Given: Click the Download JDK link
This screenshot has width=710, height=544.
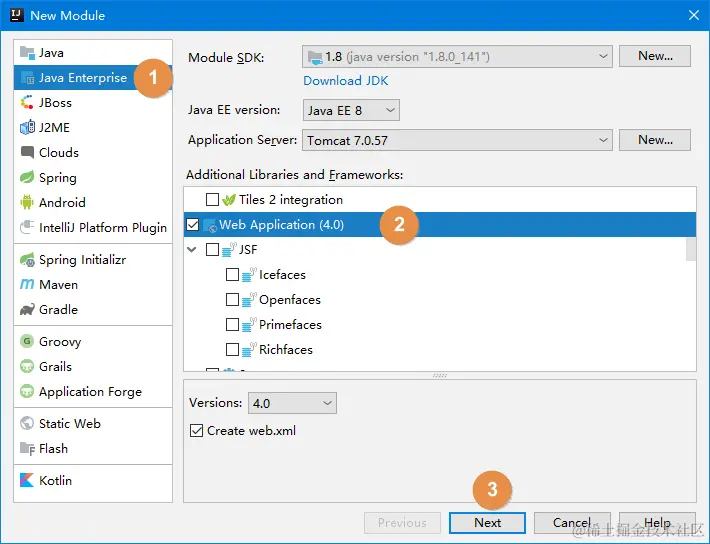Looking at the screenshot, I should tap(345, 81).
